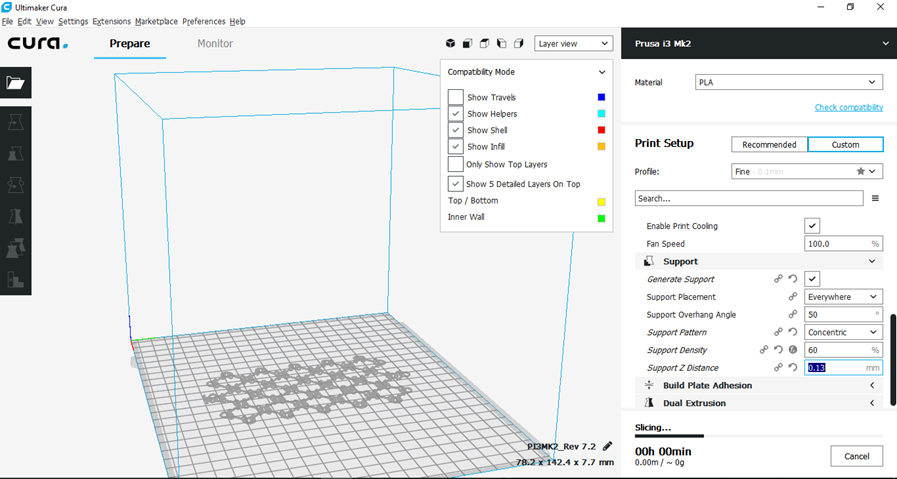Open file with the folder icon
The width and height of the screenshot is (897, 479).
[x=15, y=82]
